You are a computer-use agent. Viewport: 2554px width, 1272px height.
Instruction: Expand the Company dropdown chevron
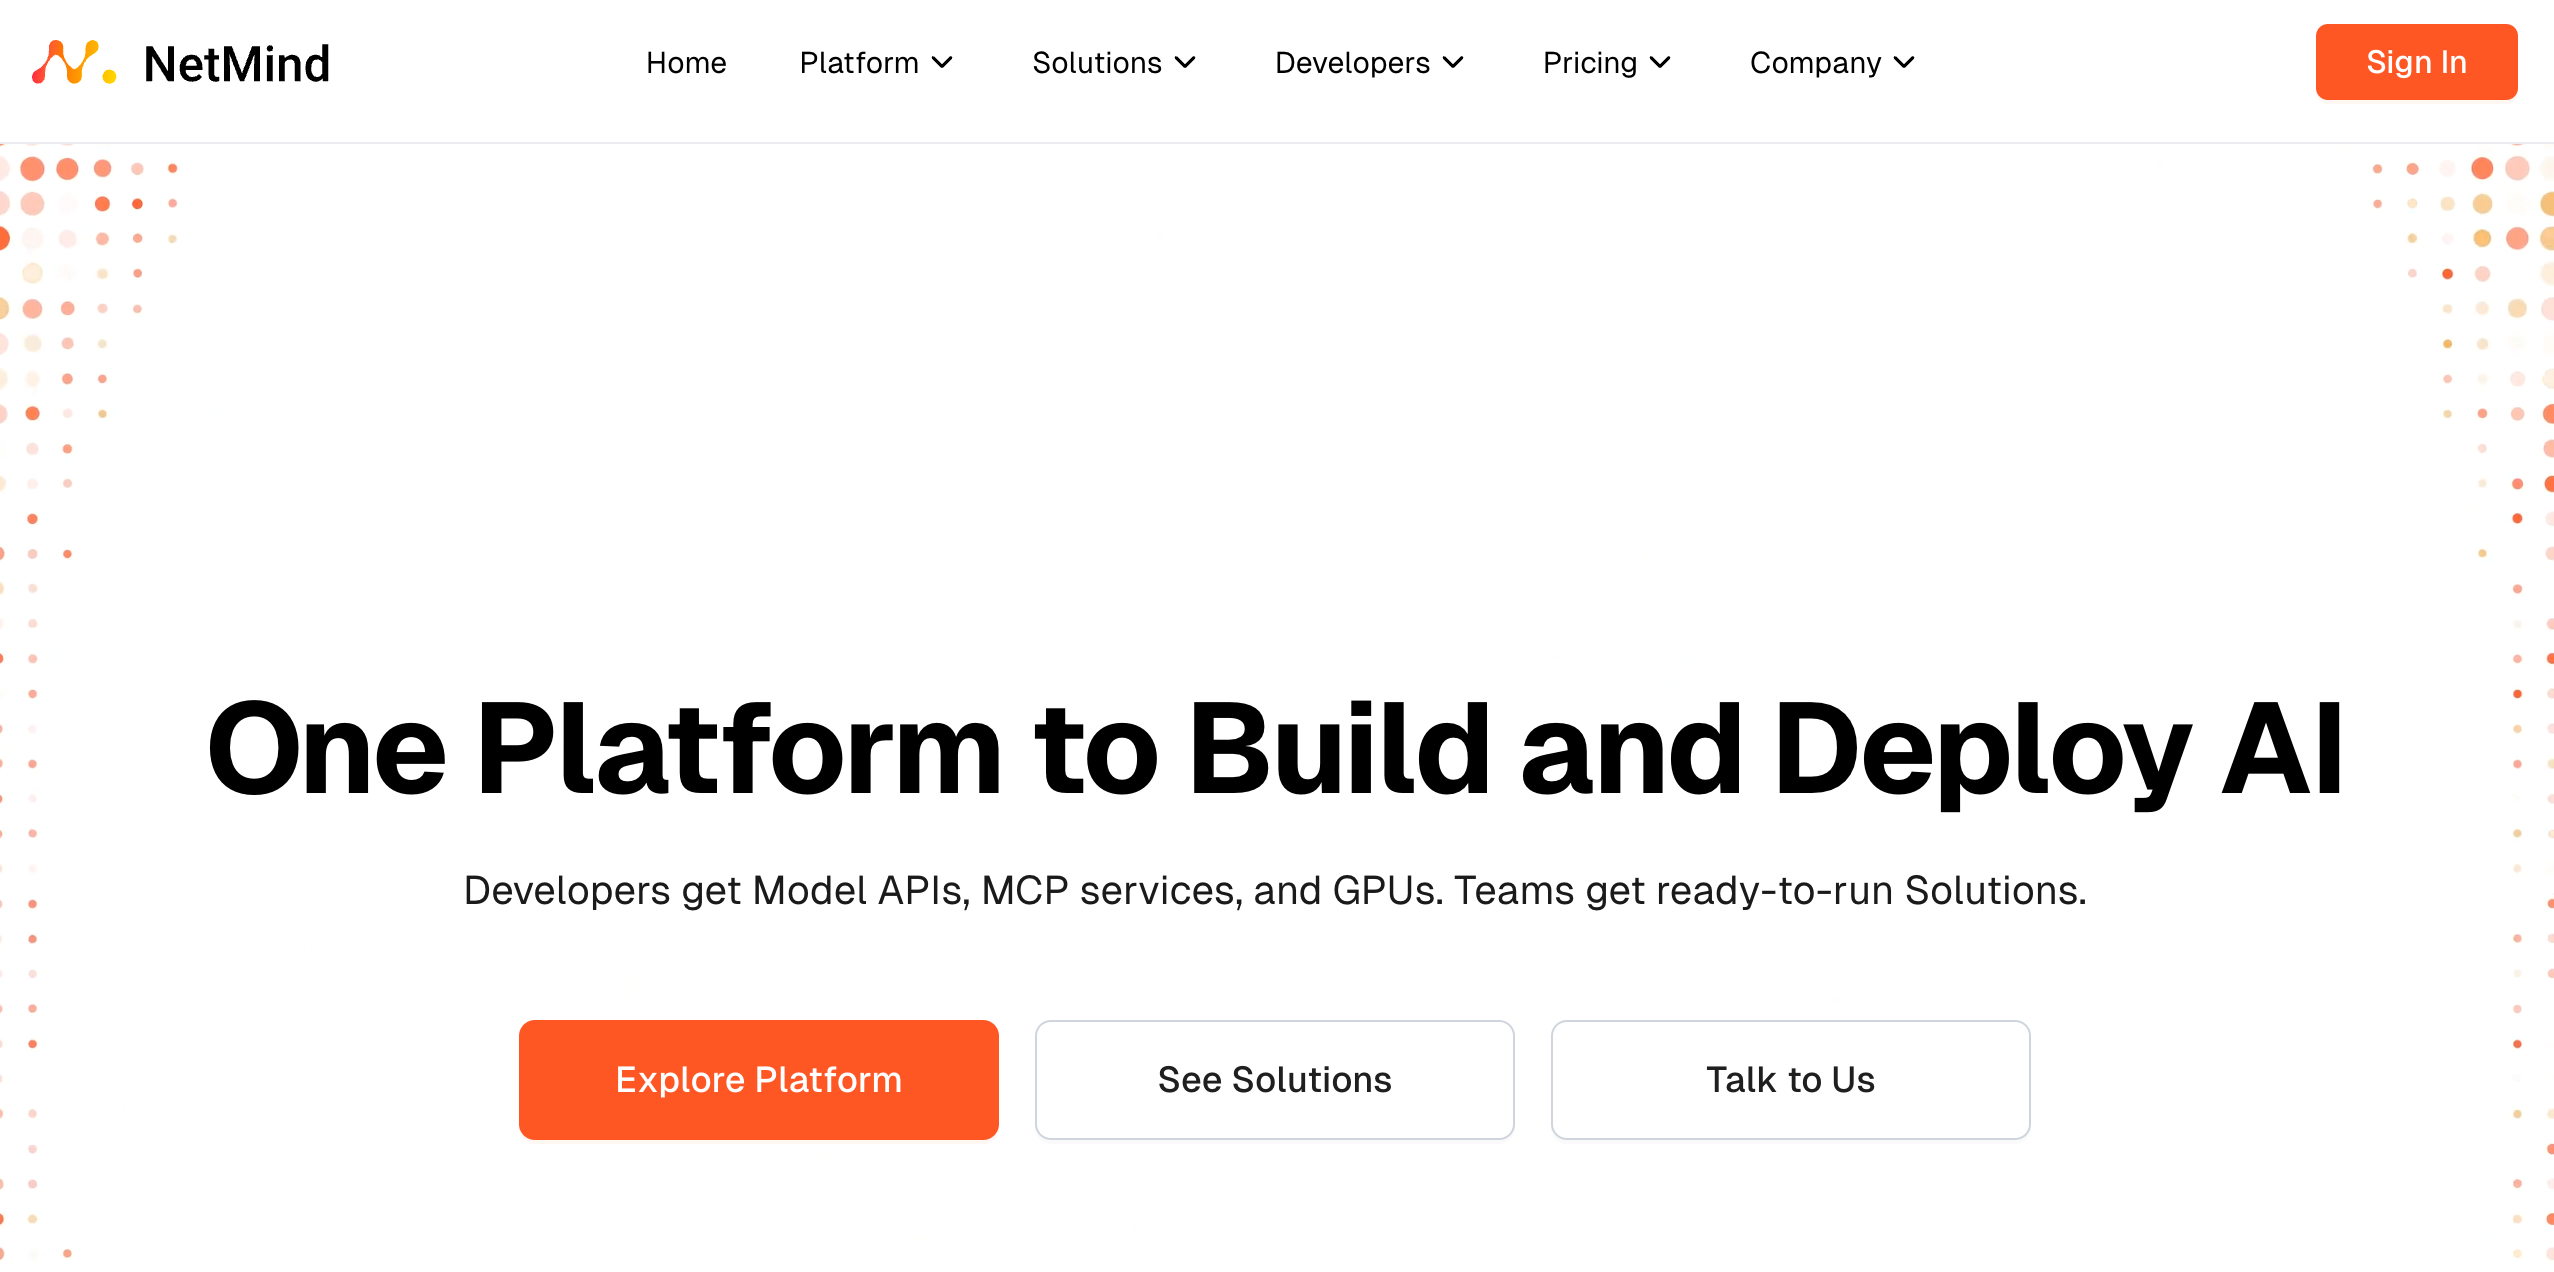(x=1904, y=63)
